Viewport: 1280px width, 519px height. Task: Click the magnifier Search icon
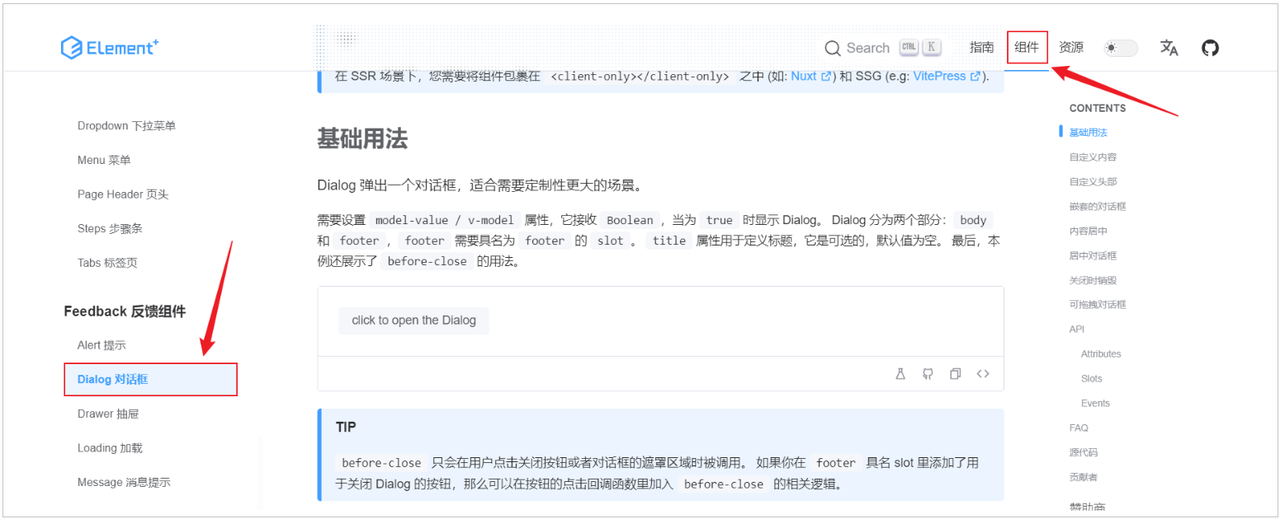tap(832, 48)
